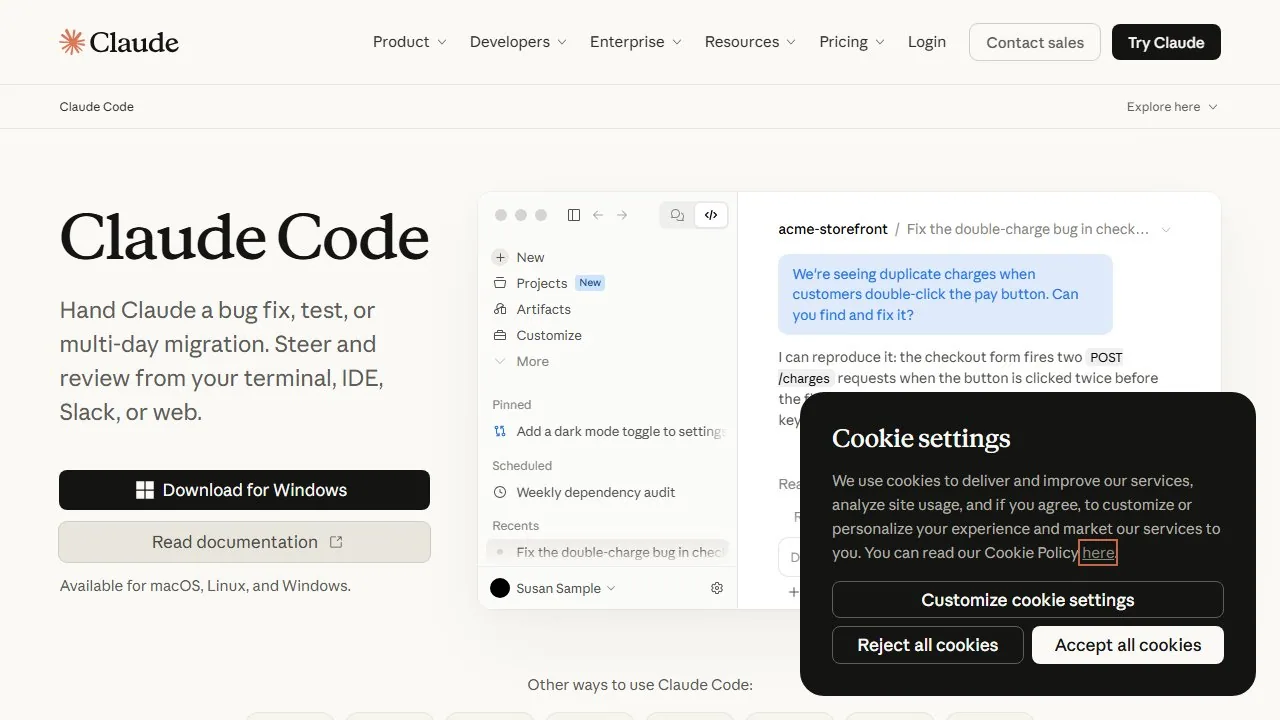1280x720 pixels.
Task: Open the Resources menu
Action: coord(750,42)
